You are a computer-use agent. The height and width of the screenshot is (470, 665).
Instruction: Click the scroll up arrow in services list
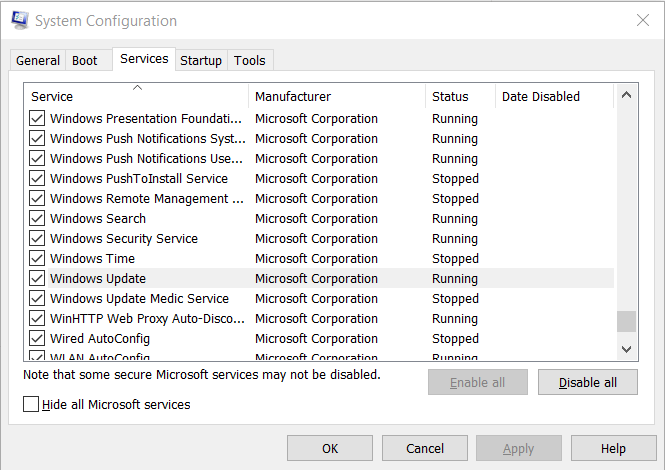click(626, 95)
